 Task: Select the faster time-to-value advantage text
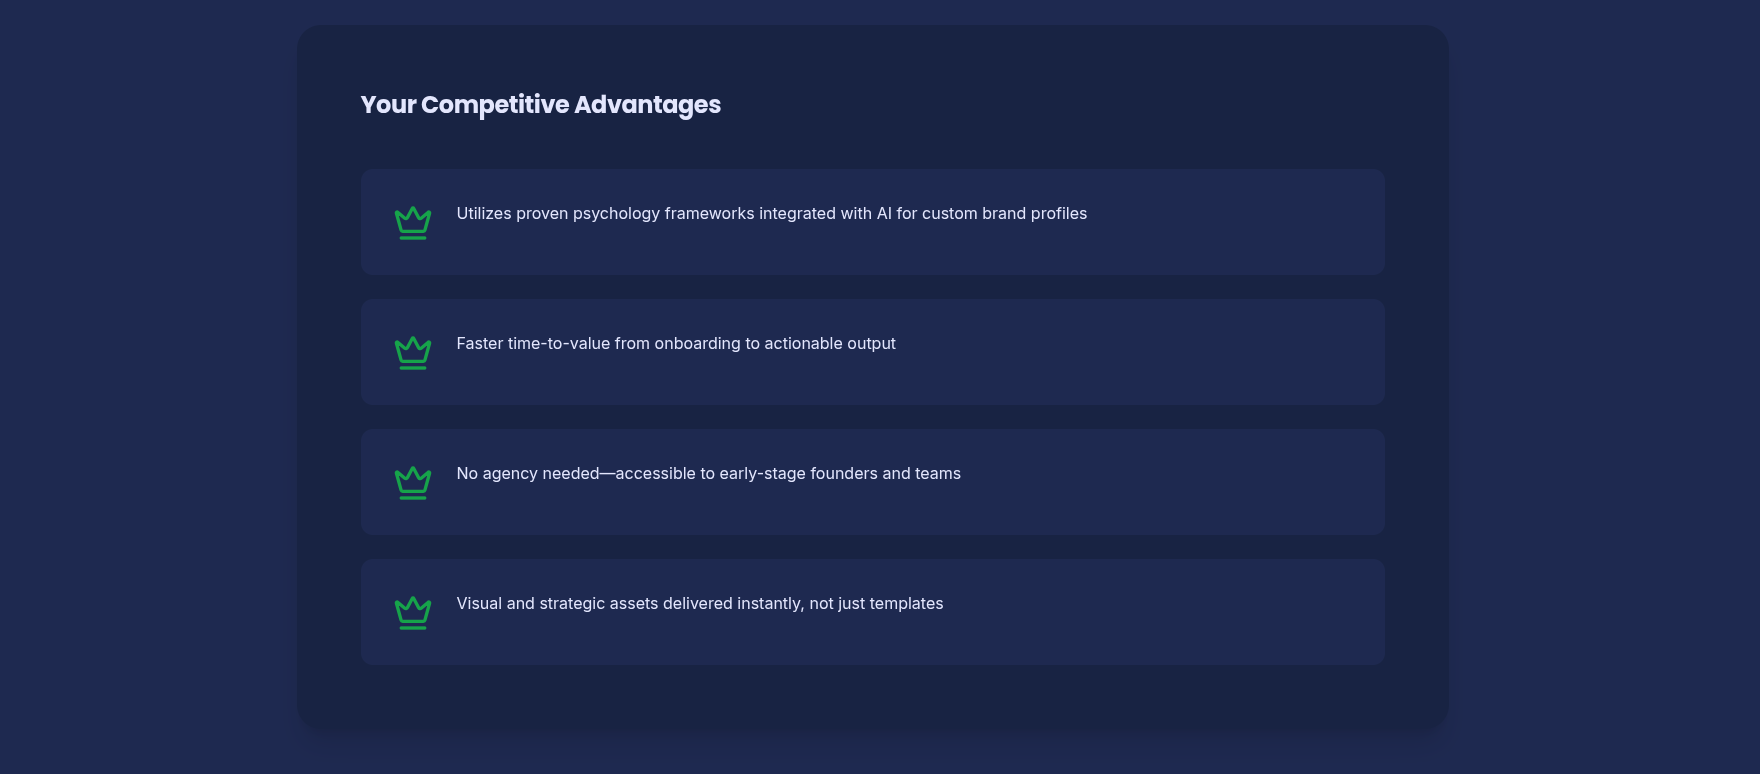click(x=676, y=343)
